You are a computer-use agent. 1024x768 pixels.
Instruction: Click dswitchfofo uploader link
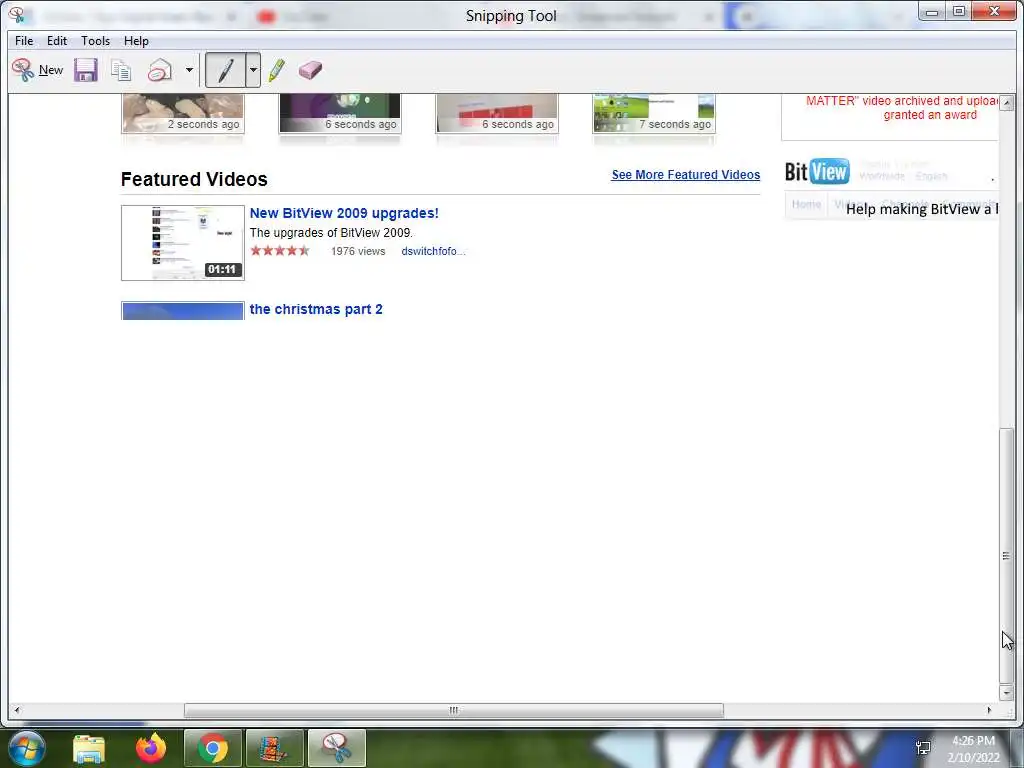point(433,251)
